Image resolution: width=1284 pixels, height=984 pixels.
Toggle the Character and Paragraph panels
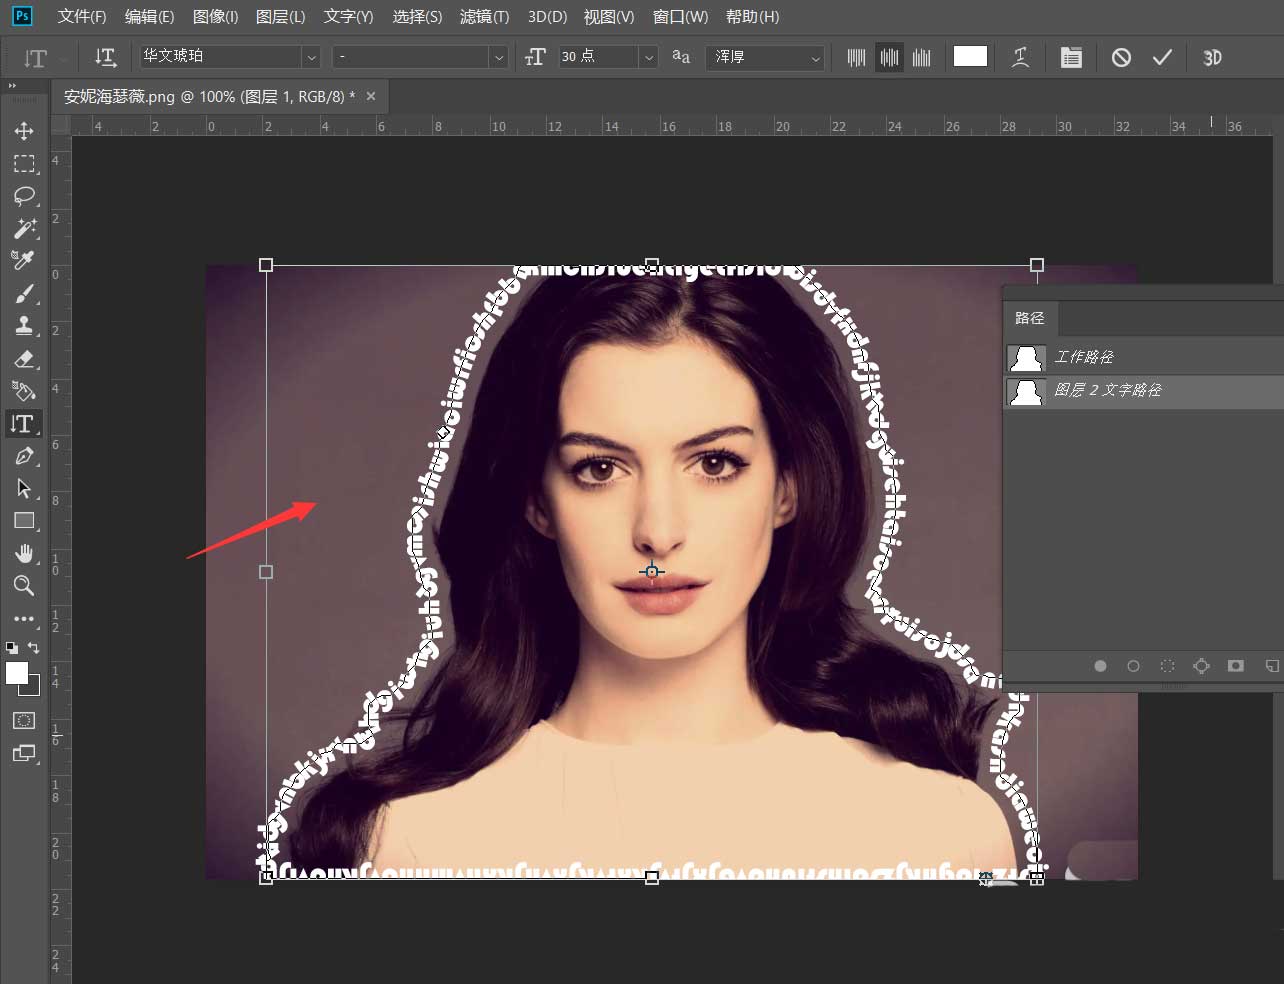[1071, 57]
